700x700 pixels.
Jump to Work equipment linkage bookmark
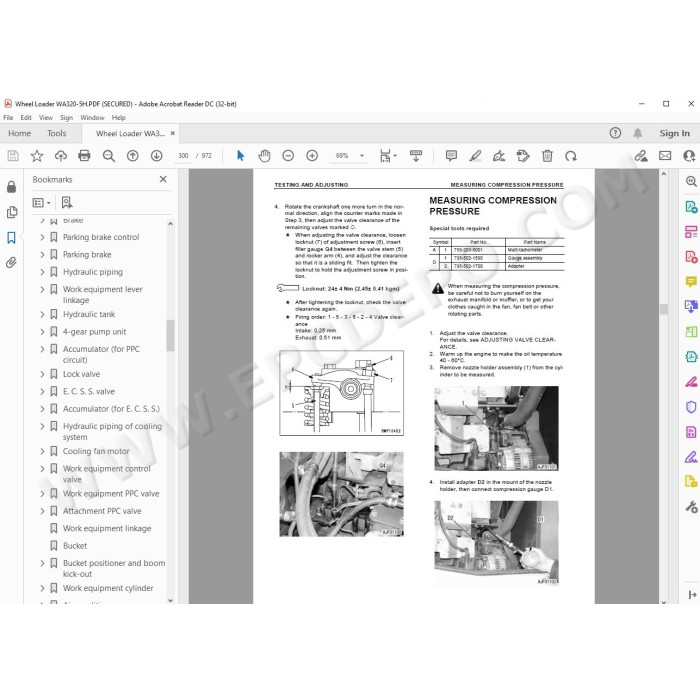(x=107, y=529)
